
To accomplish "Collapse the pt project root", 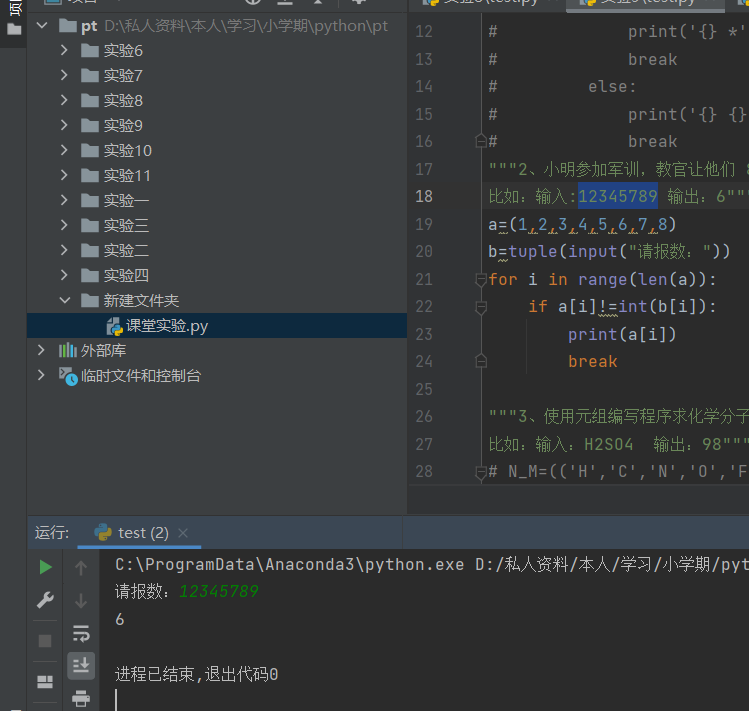I will pos(42,25).
